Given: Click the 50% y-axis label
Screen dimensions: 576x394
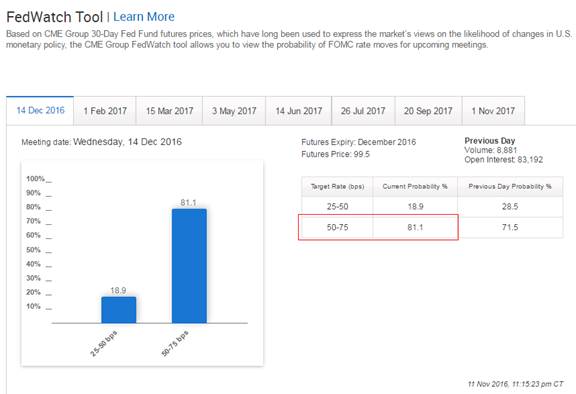Looking at the screenshot, I should point(33,250).
